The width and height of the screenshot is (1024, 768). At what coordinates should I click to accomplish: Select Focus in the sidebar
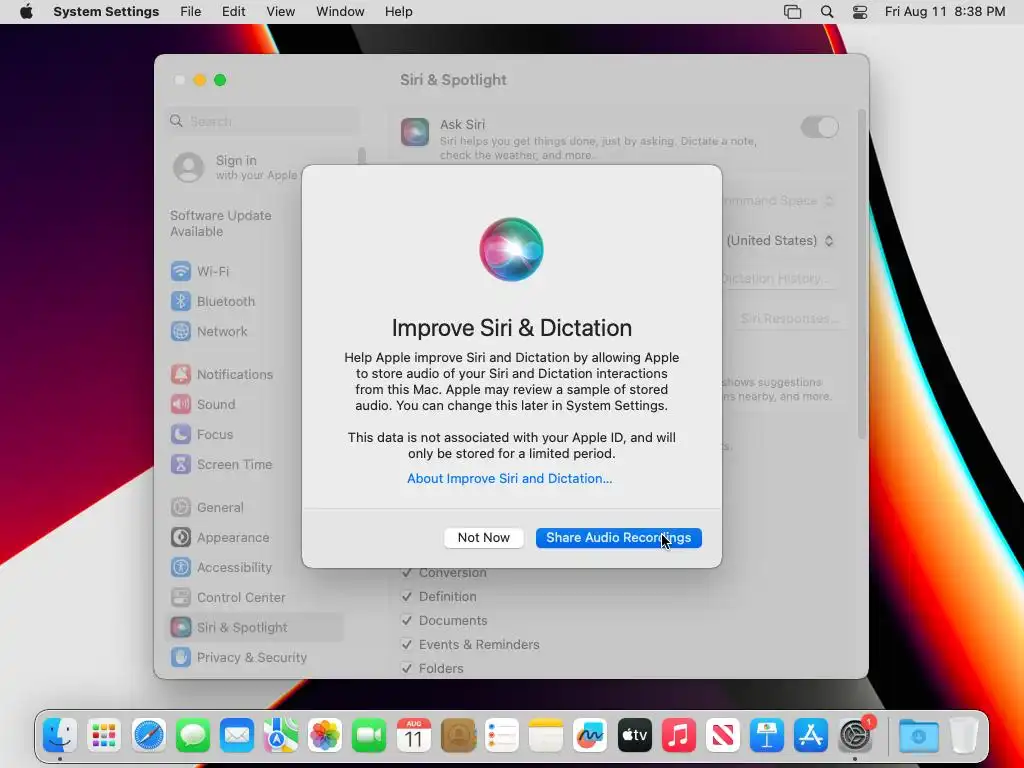click(x=255, y=434)
